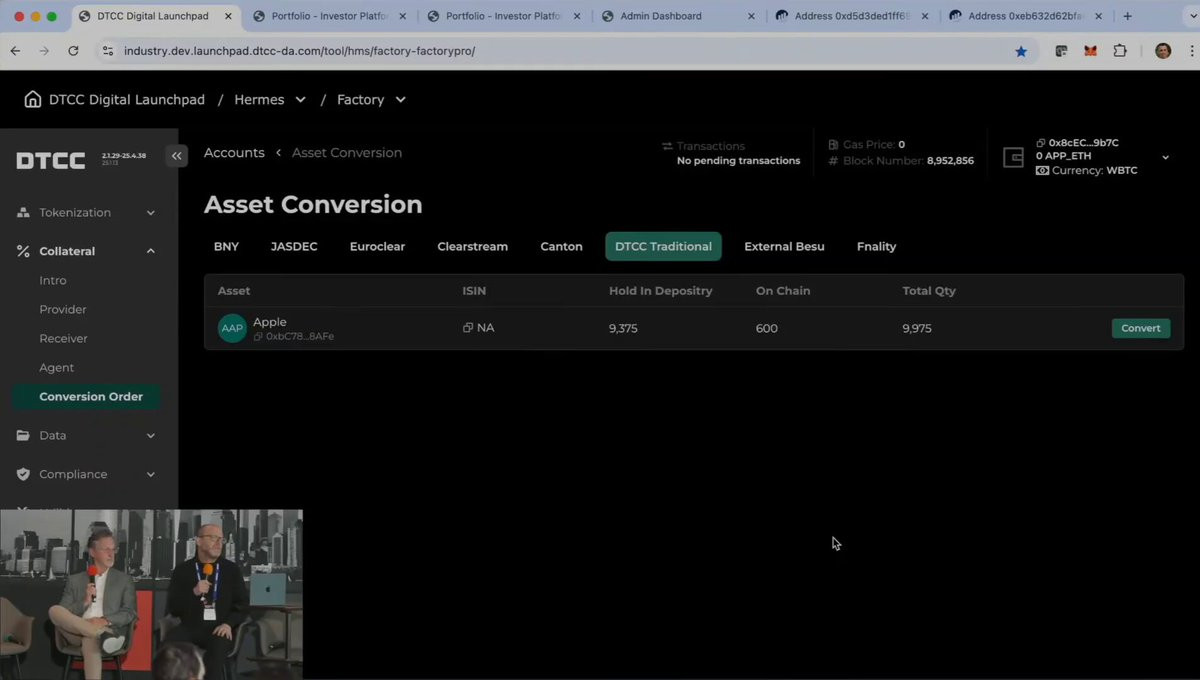
Task: Click the Gas Price pump icon
Action: click(x=833, y=144)
